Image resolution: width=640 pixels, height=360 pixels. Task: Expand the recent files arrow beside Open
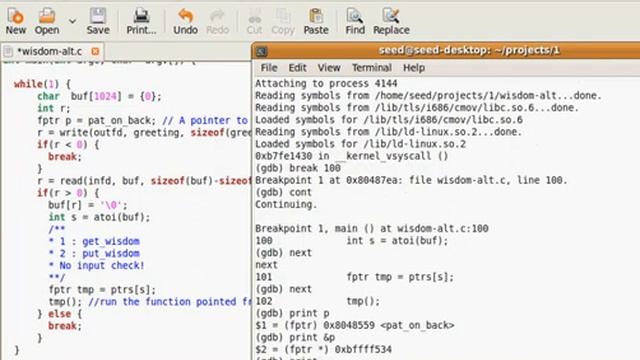tap(72, 21)
